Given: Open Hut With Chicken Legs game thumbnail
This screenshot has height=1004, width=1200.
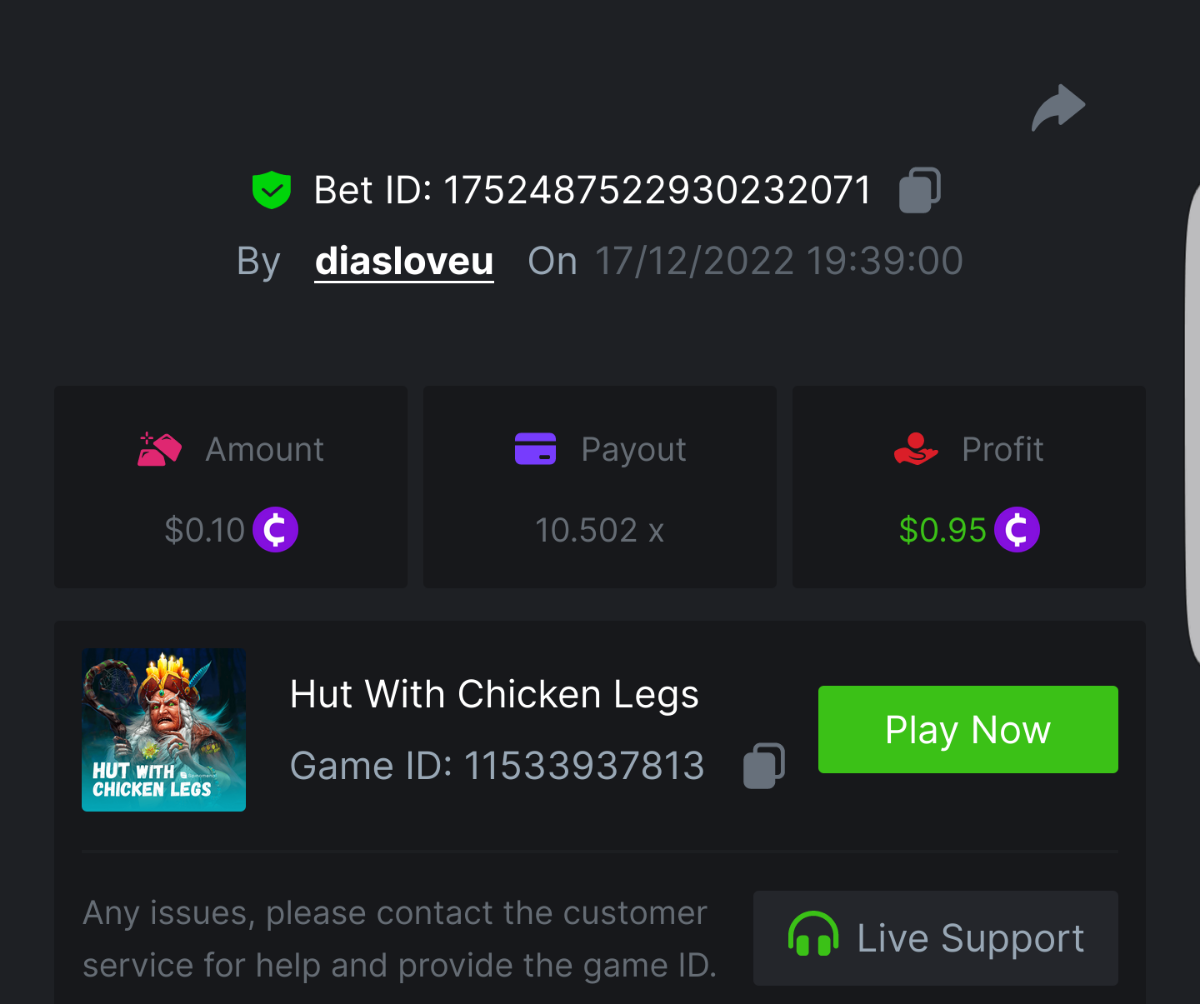Looking at the screenshot, I should click(x=164, y=730).
